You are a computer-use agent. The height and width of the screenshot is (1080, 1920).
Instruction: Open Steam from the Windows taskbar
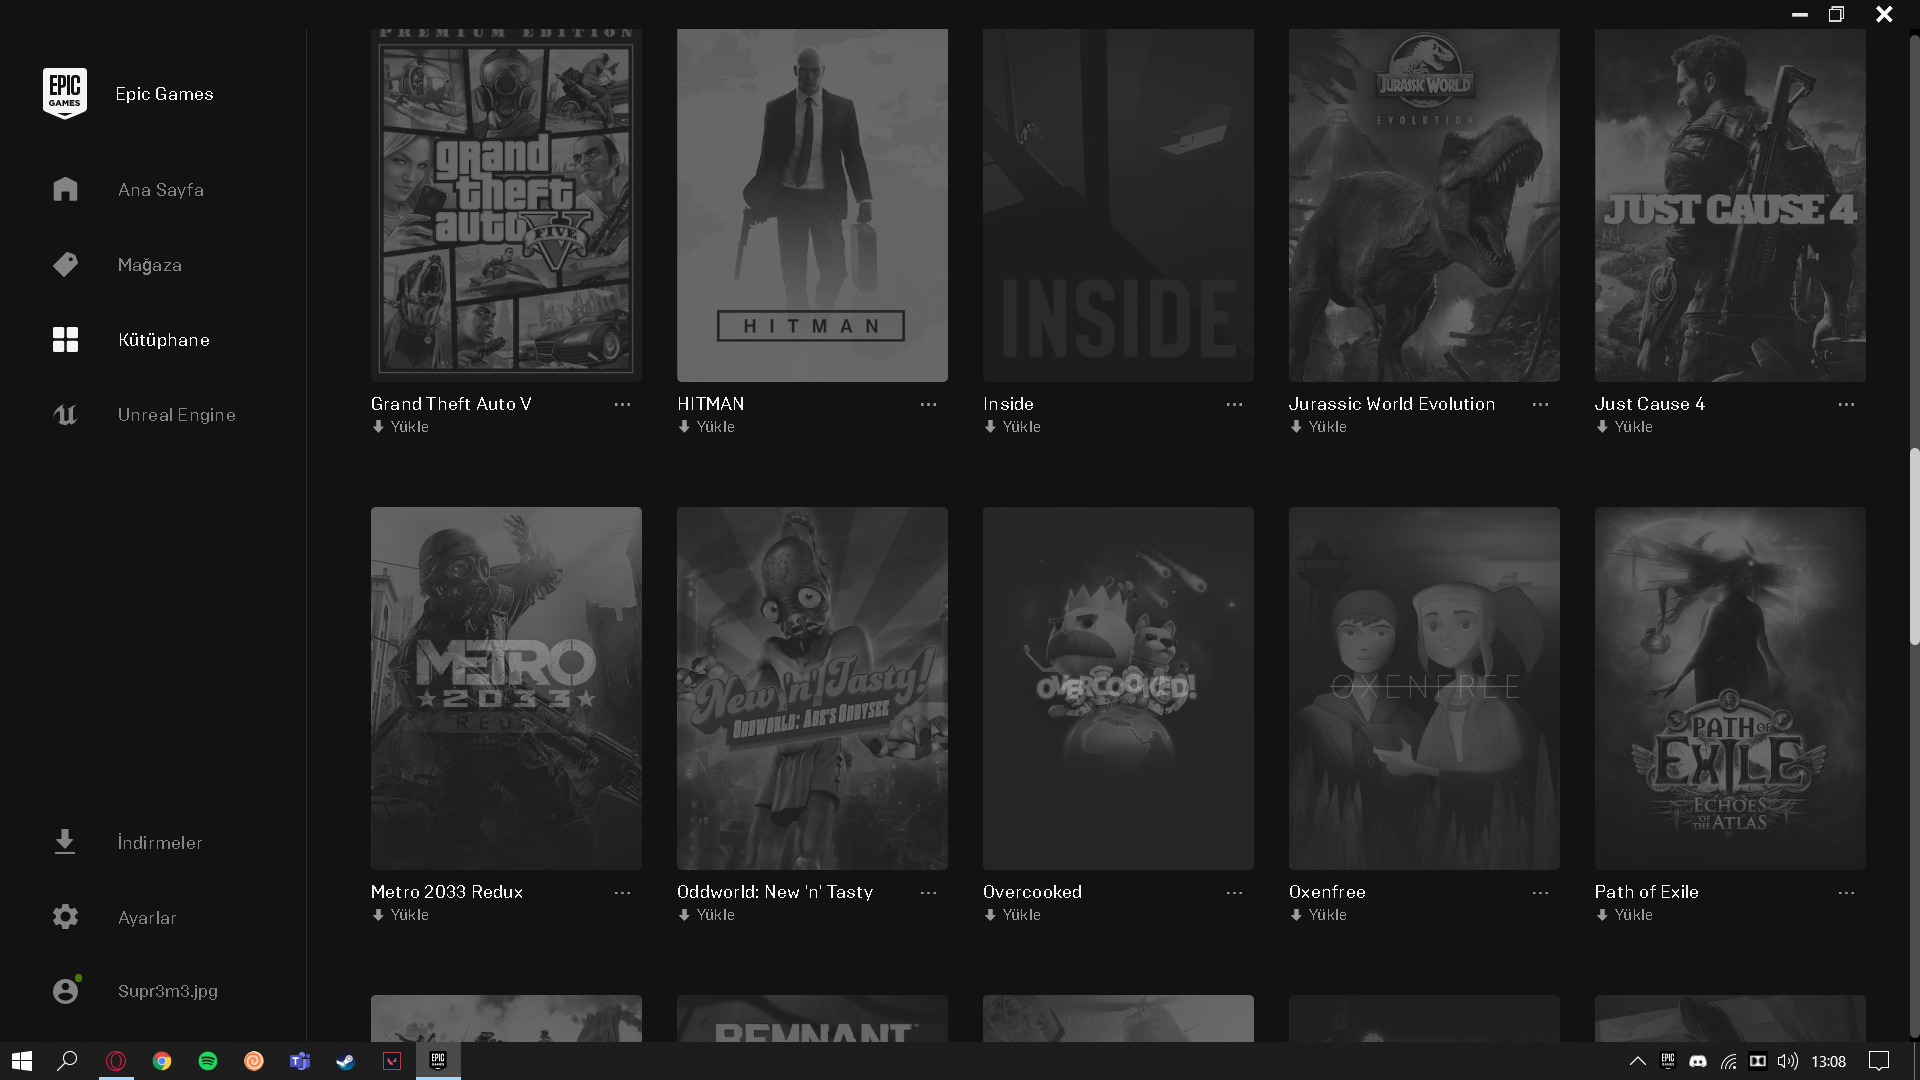[346, 1061]
